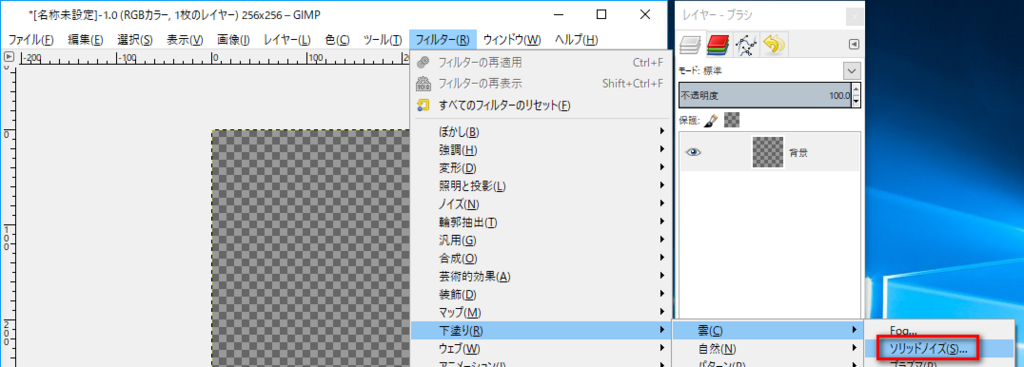Open the レイヤー(L) menu
Image resolution: width=1024 pixels, height=367 pixels.
(287, 40)
